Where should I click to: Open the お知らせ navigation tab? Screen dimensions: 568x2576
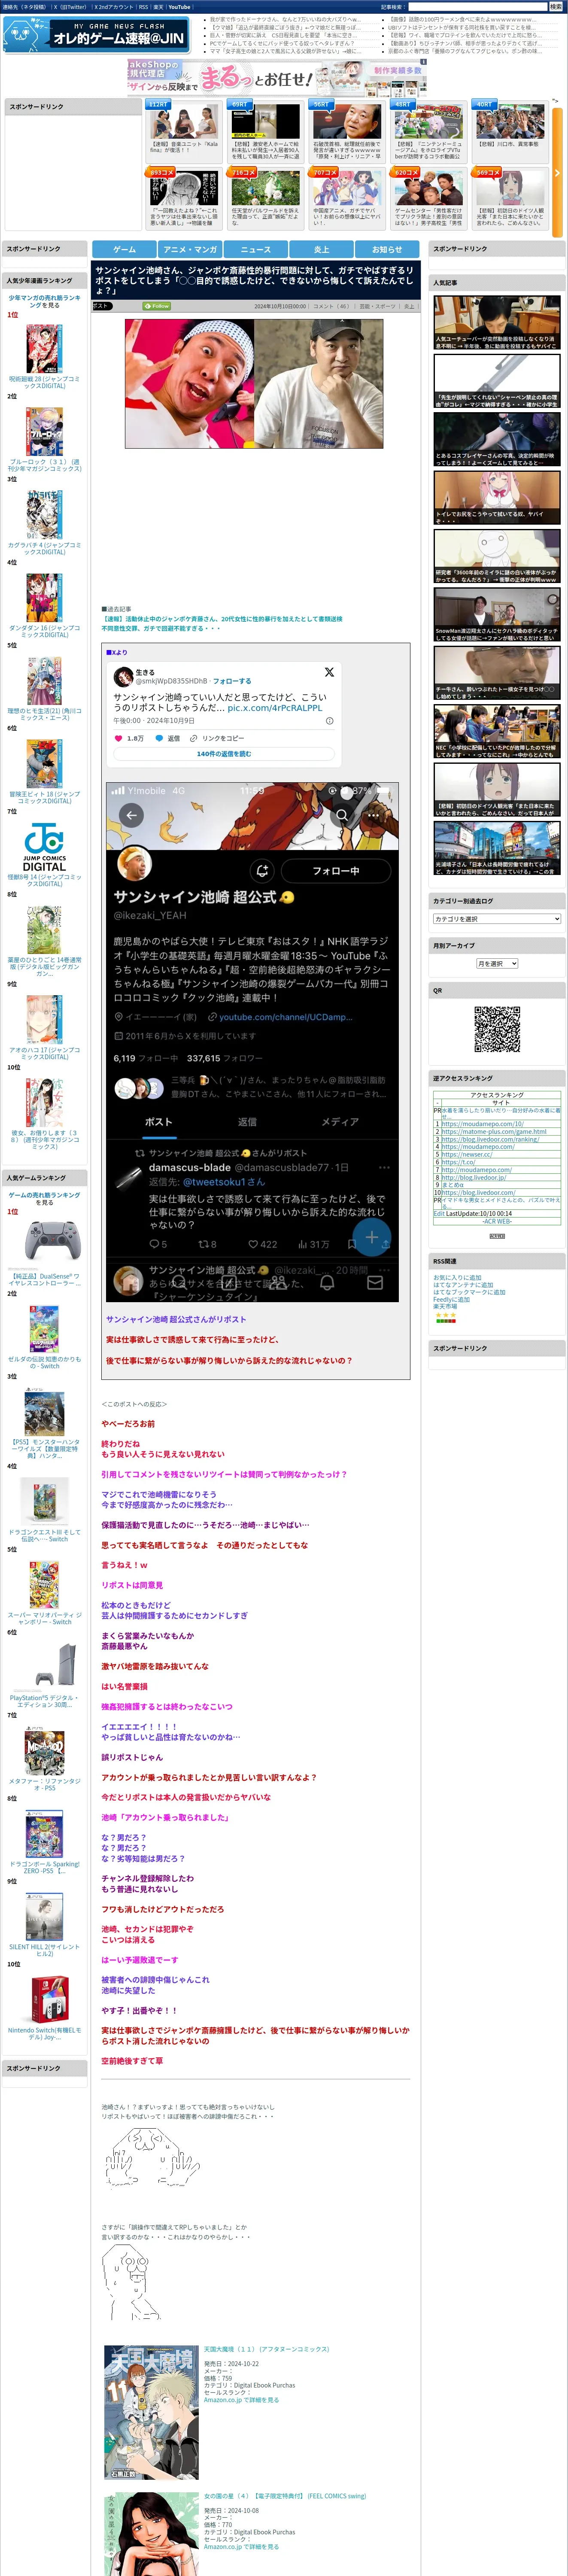[x=387, y=249]
